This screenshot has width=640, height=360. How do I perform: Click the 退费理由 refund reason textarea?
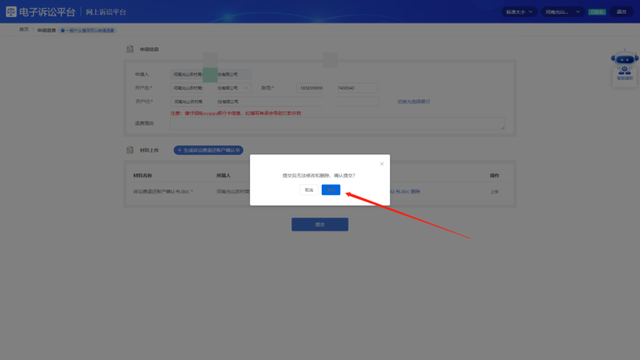point(337,123)
